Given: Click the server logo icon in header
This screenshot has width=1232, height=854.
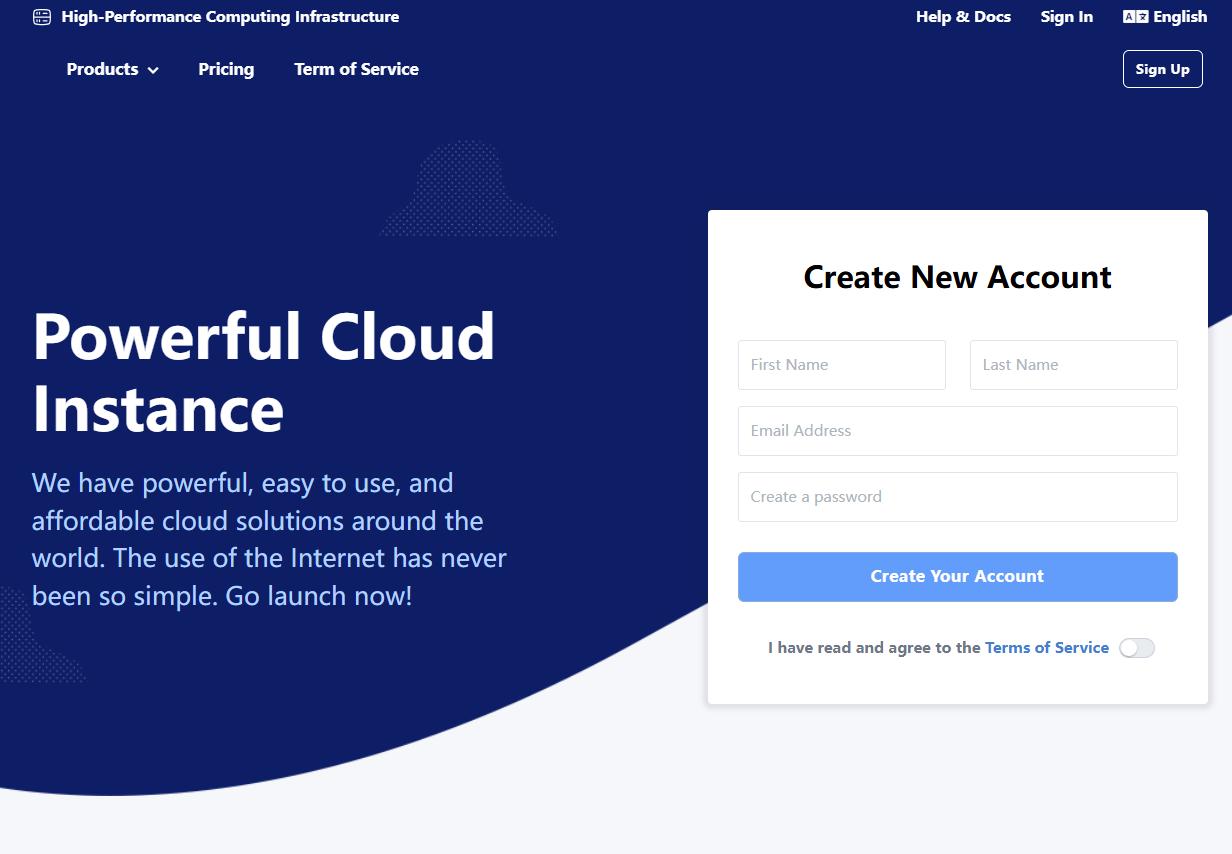Looking at the screenshot, I should tap(41, 17).
